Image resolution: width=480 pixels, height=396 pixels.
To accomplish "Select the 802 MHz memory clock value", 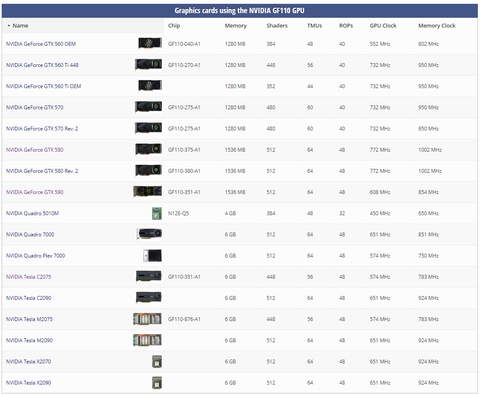I will click(429, 44).
